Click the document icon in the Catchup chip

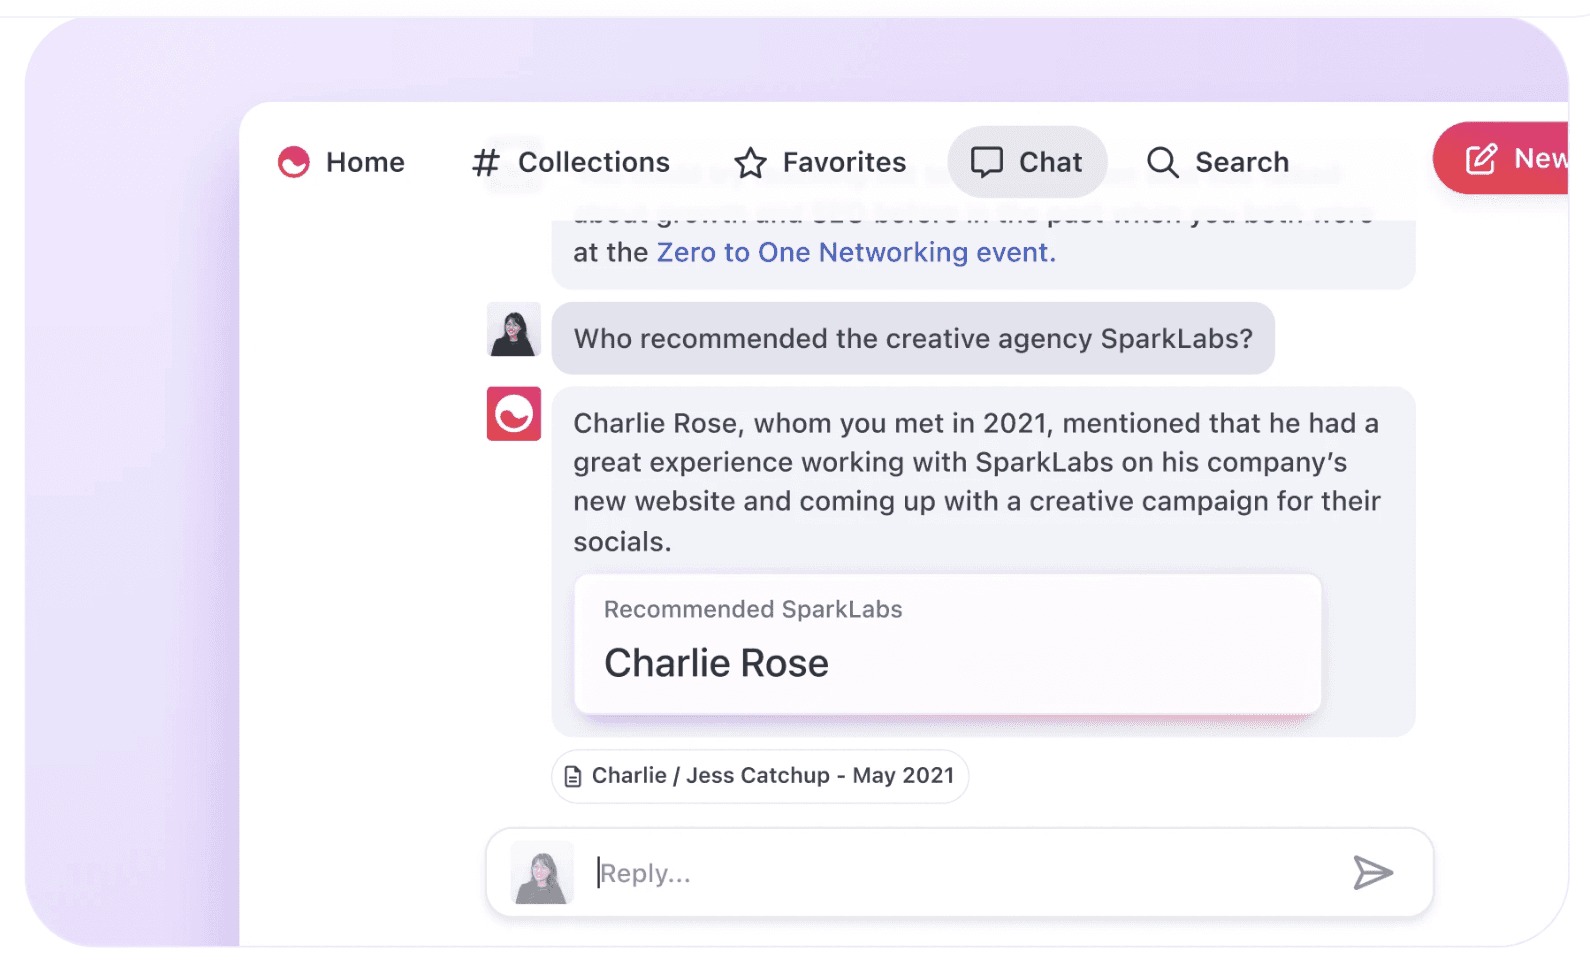[573, 777]
